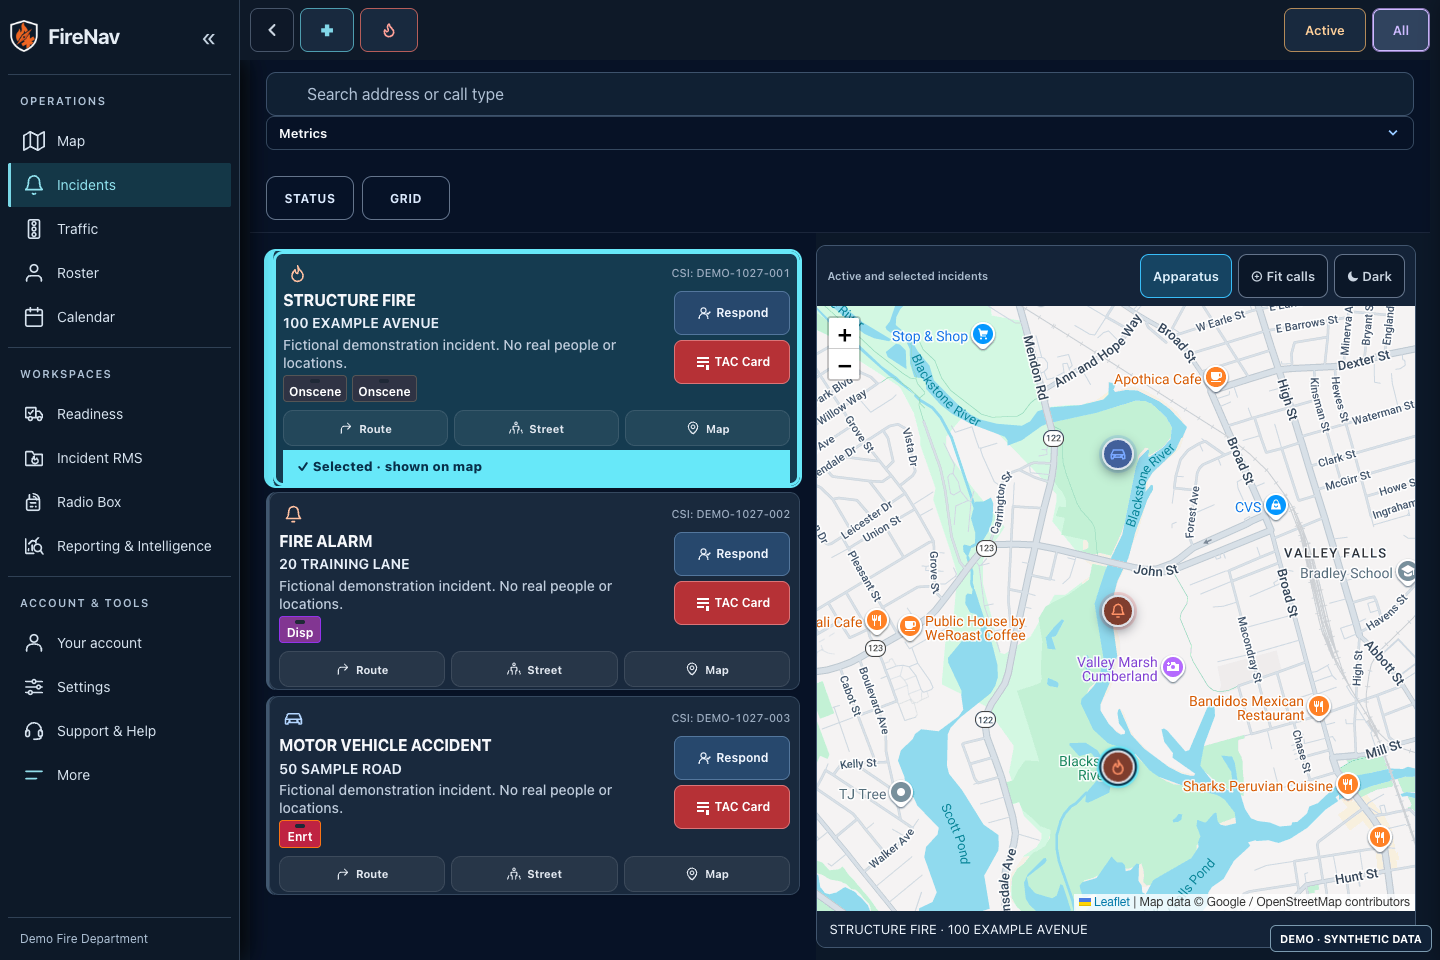This screenshot has height=960, width=1440.
Task: Click the car accident marker on the map
Action: pyautogui.click(x=1118, y=454)
